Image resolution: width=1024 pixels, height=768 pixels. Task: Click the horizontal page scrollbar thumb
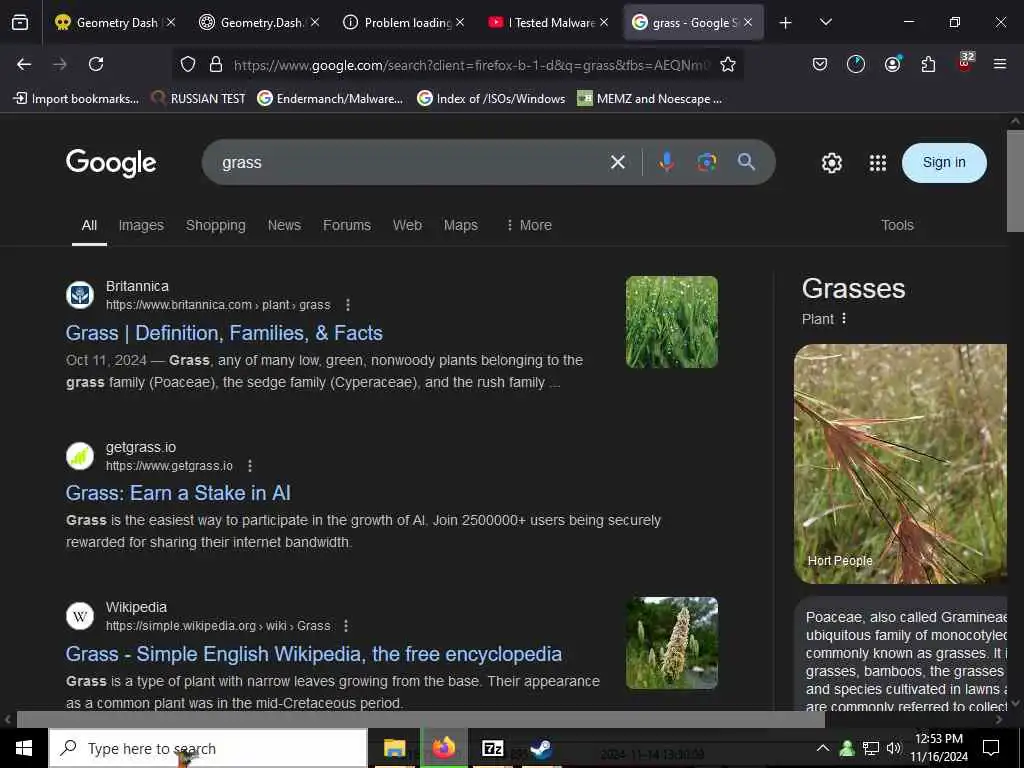[421, 720]
